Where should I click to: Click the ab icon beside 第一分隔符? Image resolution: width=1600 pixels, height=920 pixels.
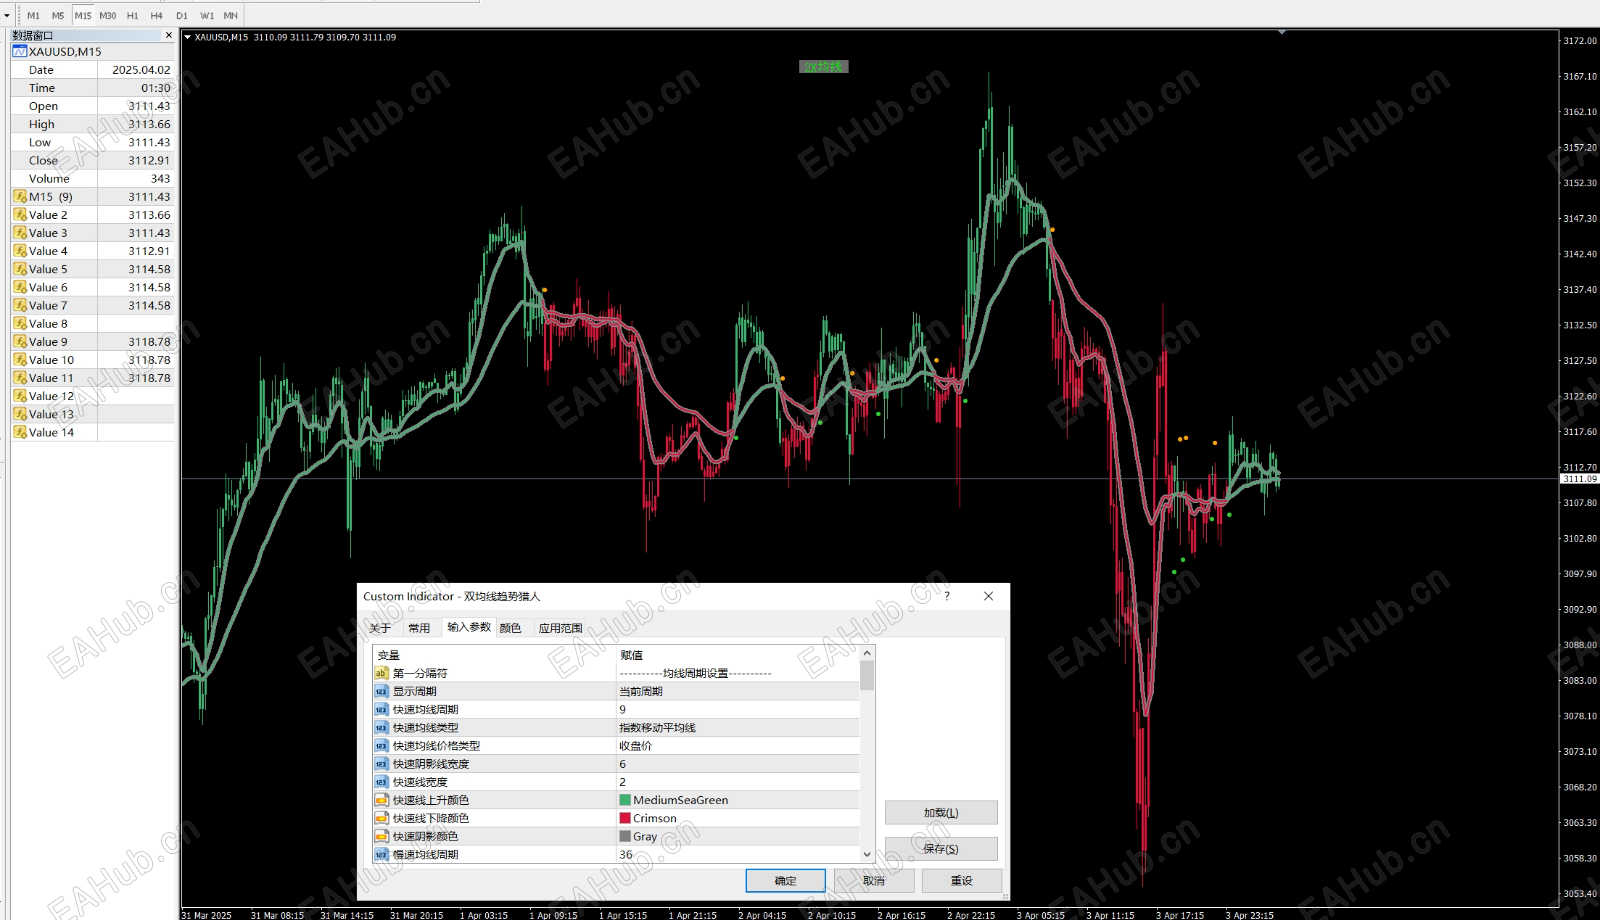[x=381, y=673]
